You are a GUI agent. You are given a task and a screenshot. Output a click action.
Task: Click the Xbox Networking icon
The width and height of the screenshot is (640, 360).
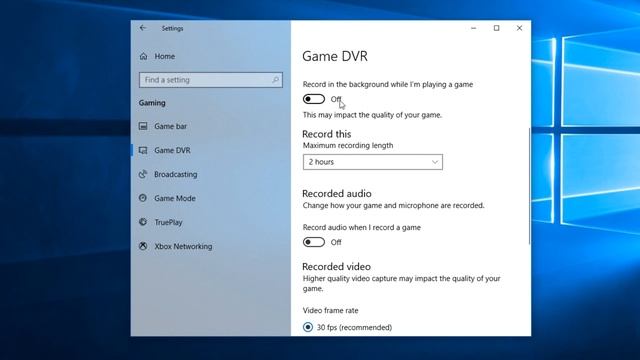(143, 246)
